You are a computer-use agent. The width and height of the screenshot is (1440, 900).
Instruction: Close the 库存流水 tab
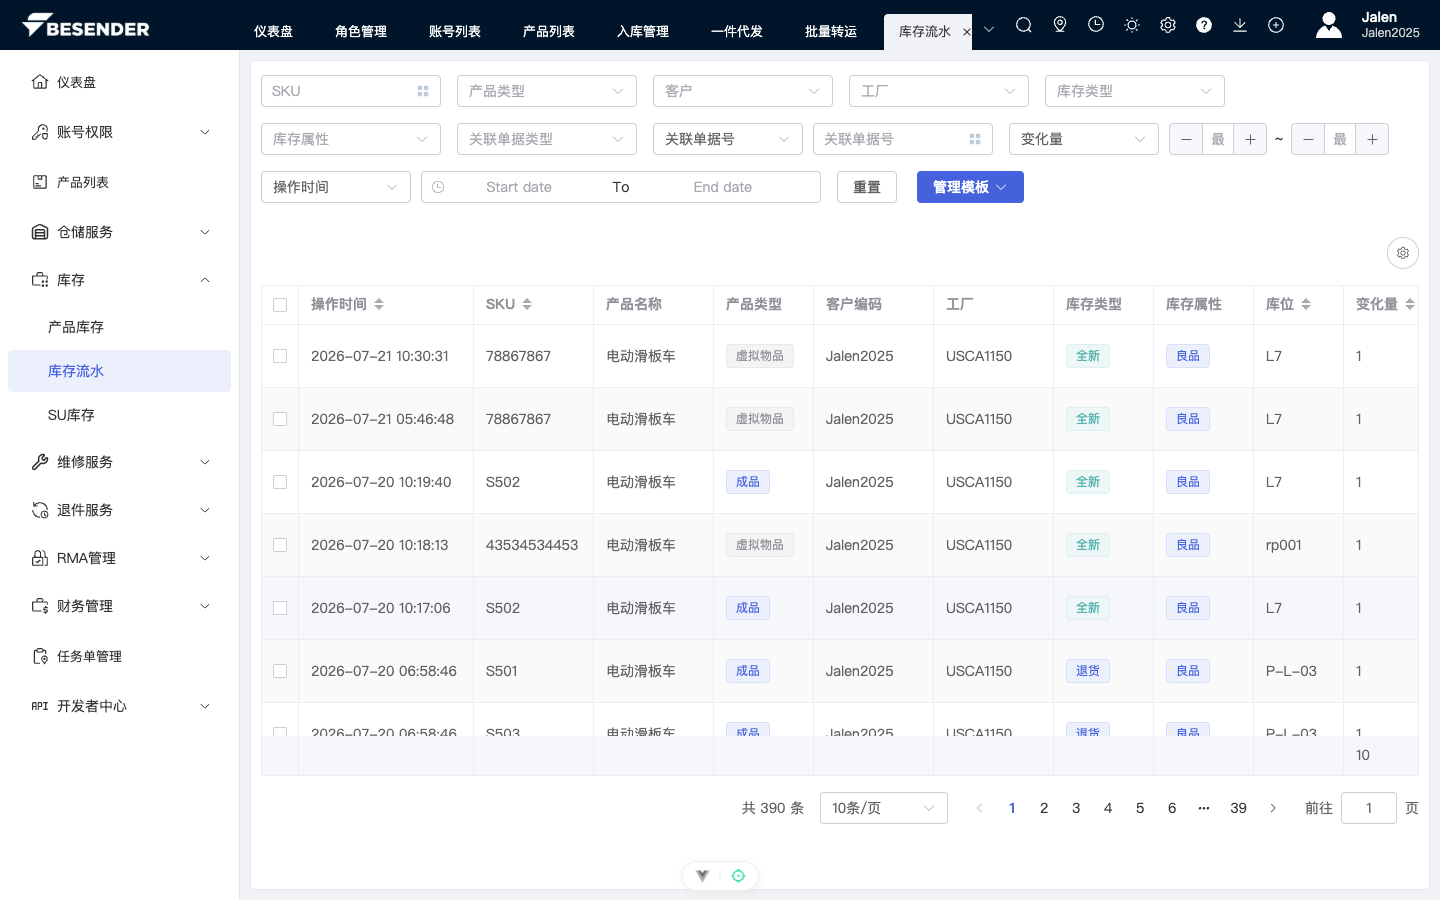click(x=966, y=32)
